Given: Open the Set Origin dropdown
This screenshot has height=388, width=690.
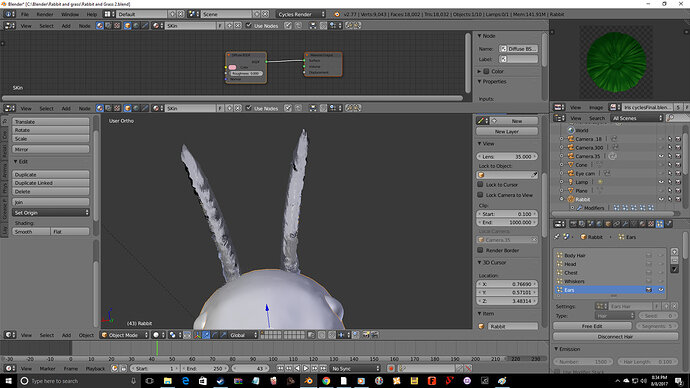Looking at the screenshot, I should click(51, 213).
